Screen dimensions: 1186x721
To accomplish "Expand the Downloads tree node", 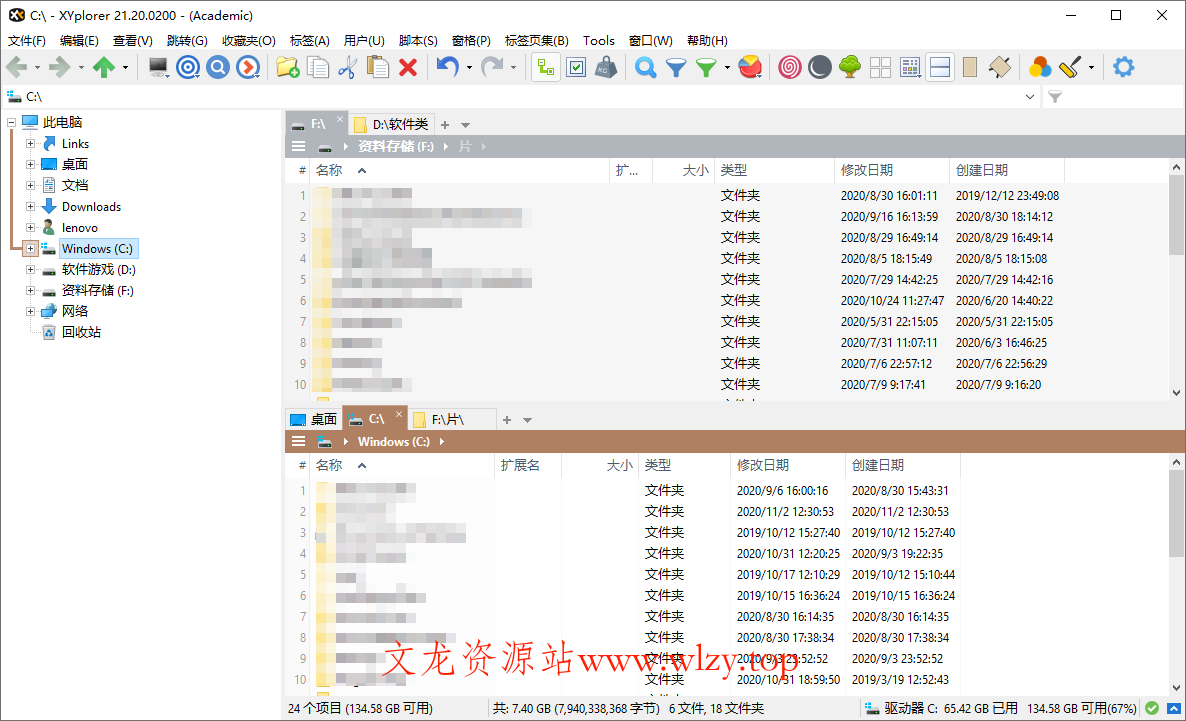I will [x=29, y=206].
